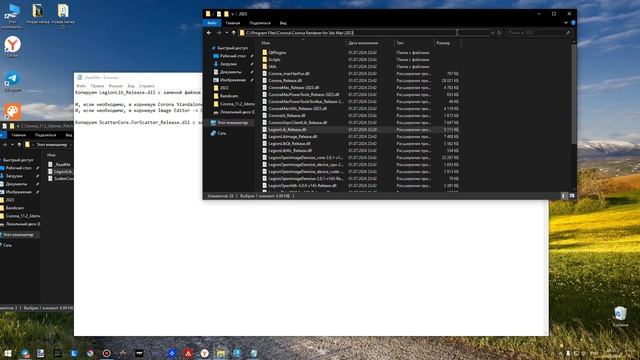Open Справка menu in Notepad
The width and height of the screenshot is (640, 360).
coord(146,86)
